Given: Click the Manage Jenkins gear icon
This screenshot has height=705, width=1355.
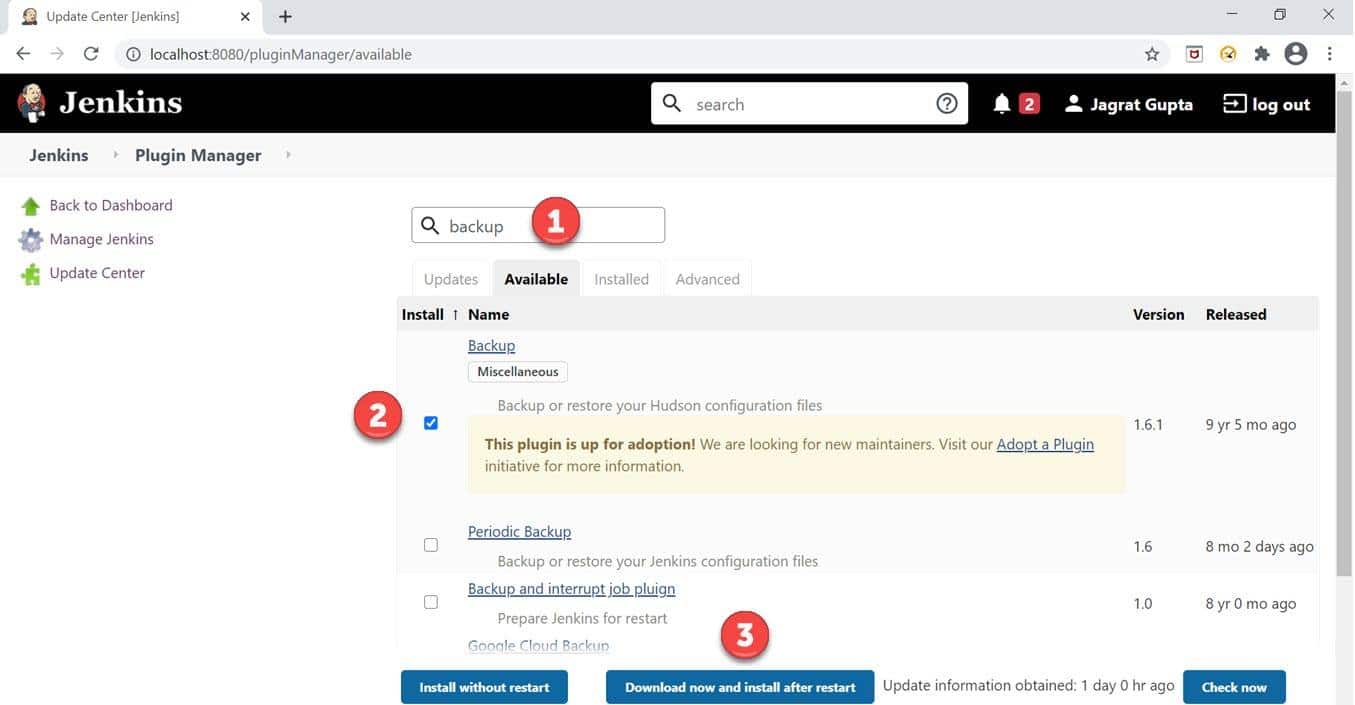Looking at the screenshot, I should pos(29,238).
